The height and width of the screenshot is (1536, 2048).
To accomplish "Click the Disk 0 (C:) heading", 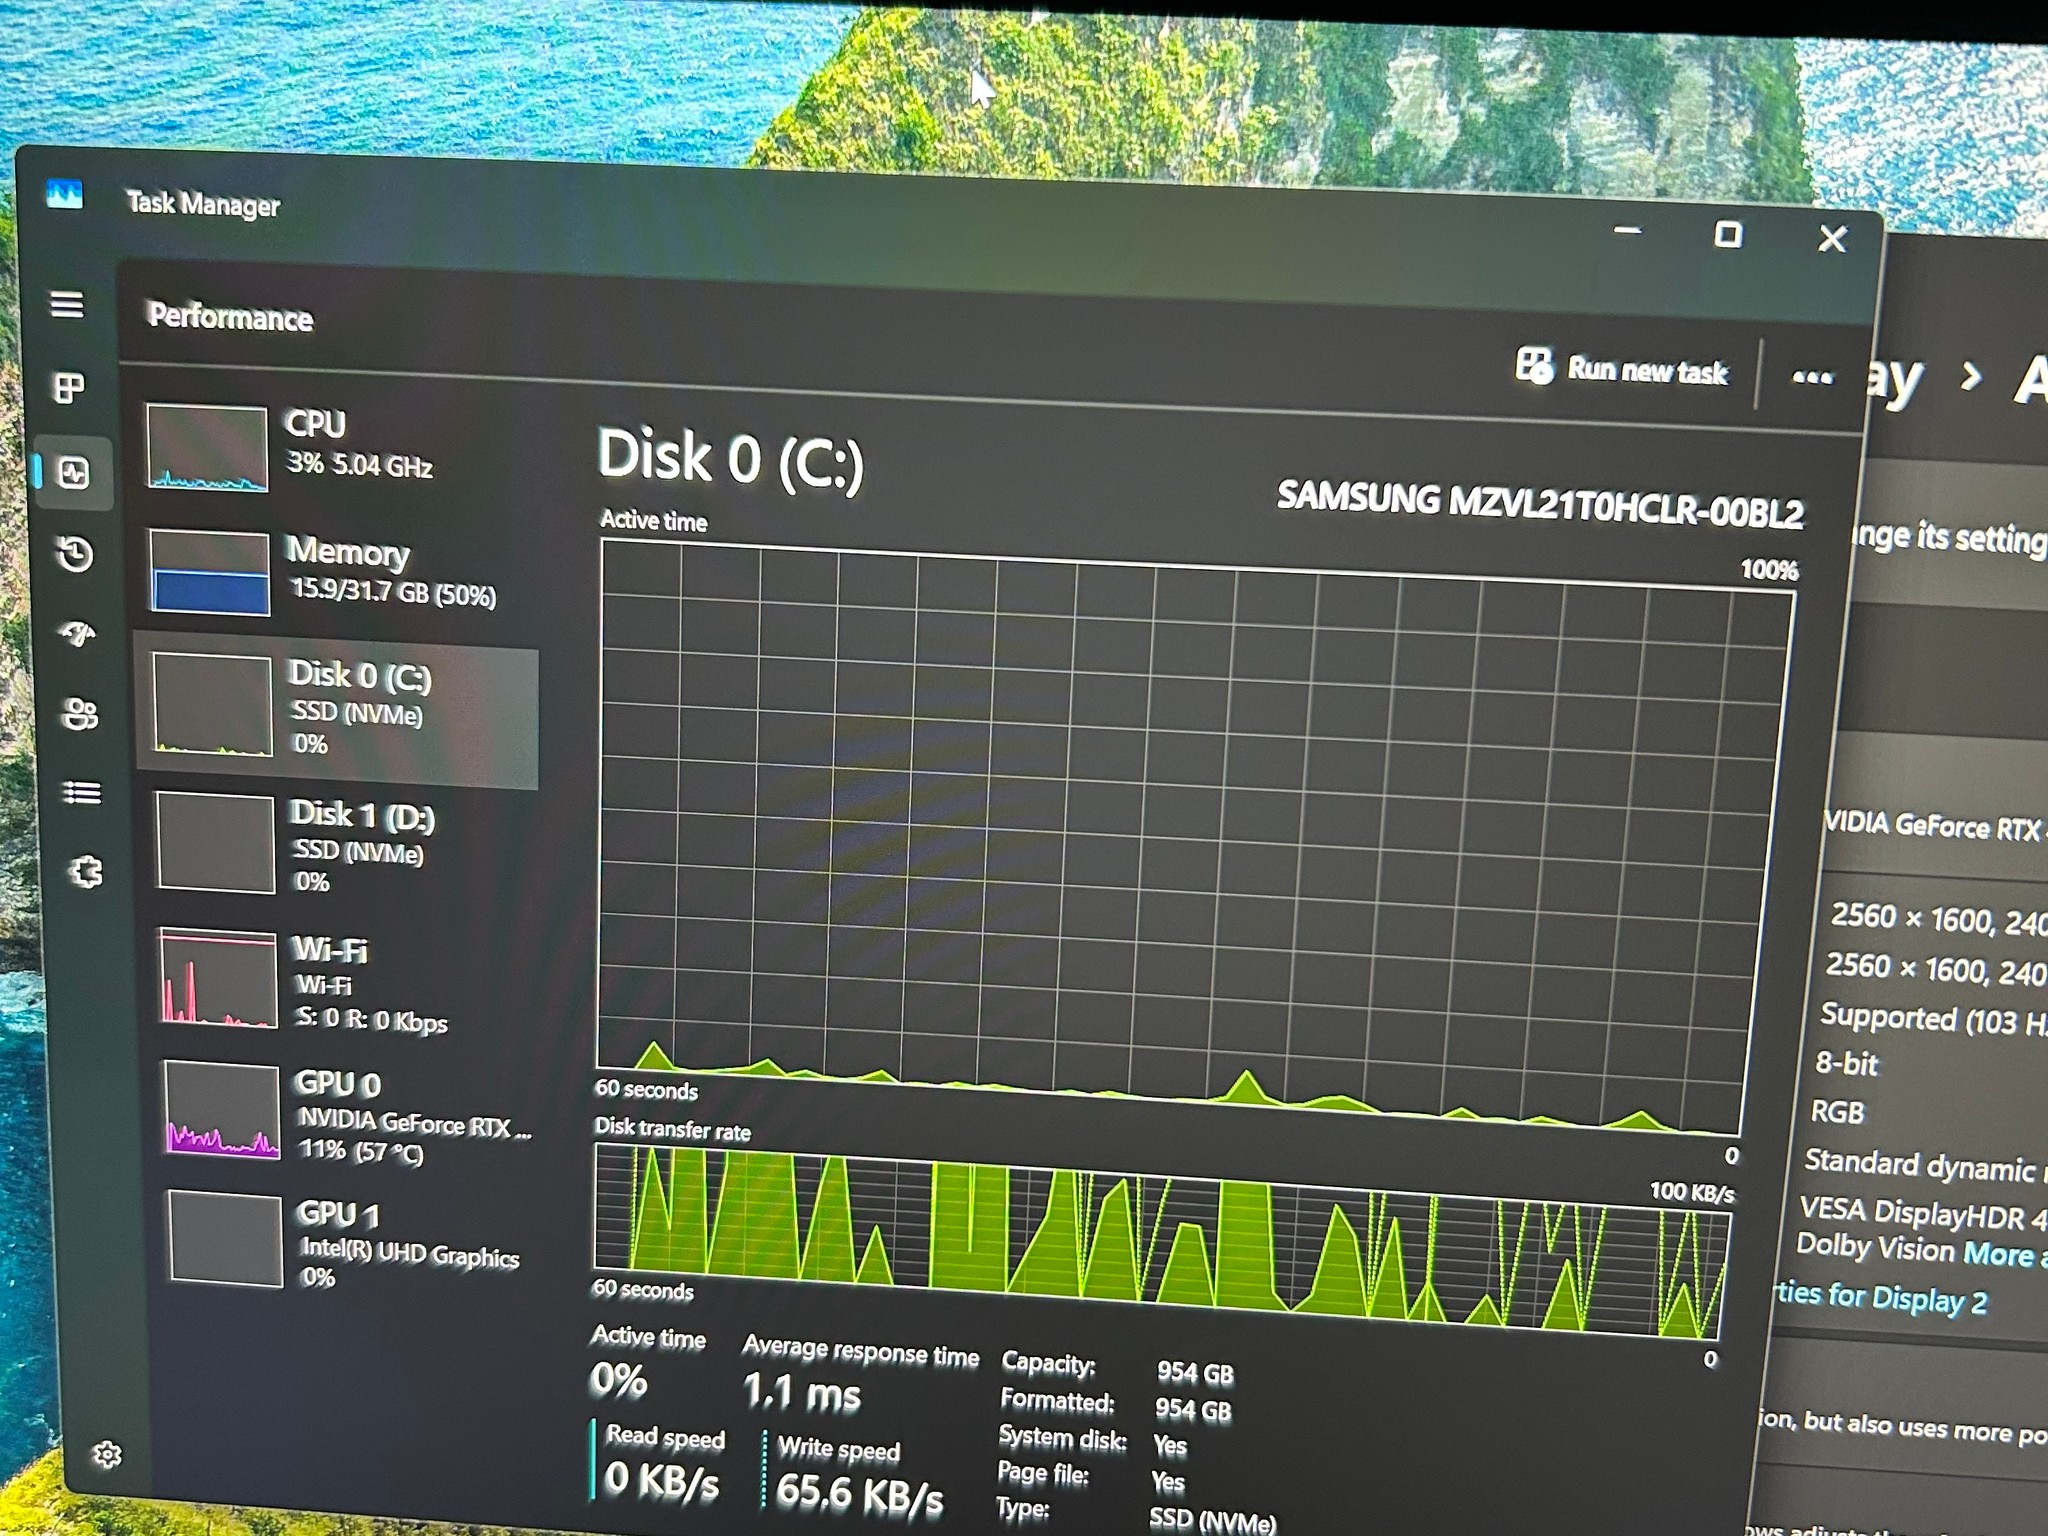I will [730, 460].
